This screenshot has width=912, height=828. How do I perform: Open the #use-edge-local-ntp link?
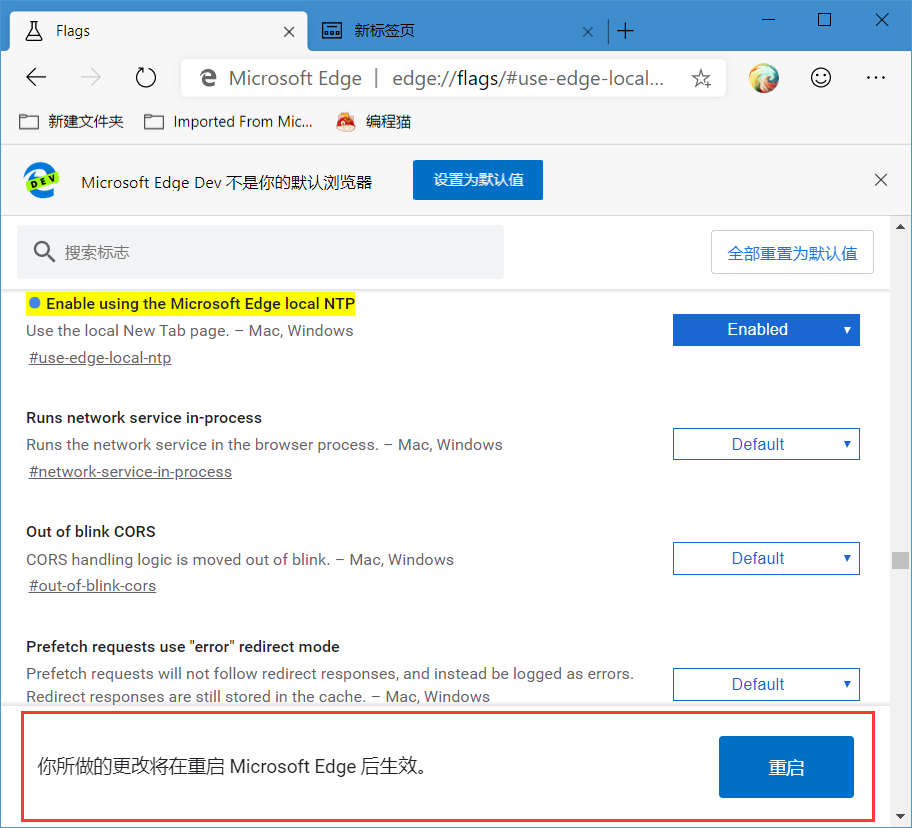(x=99, y=357)
